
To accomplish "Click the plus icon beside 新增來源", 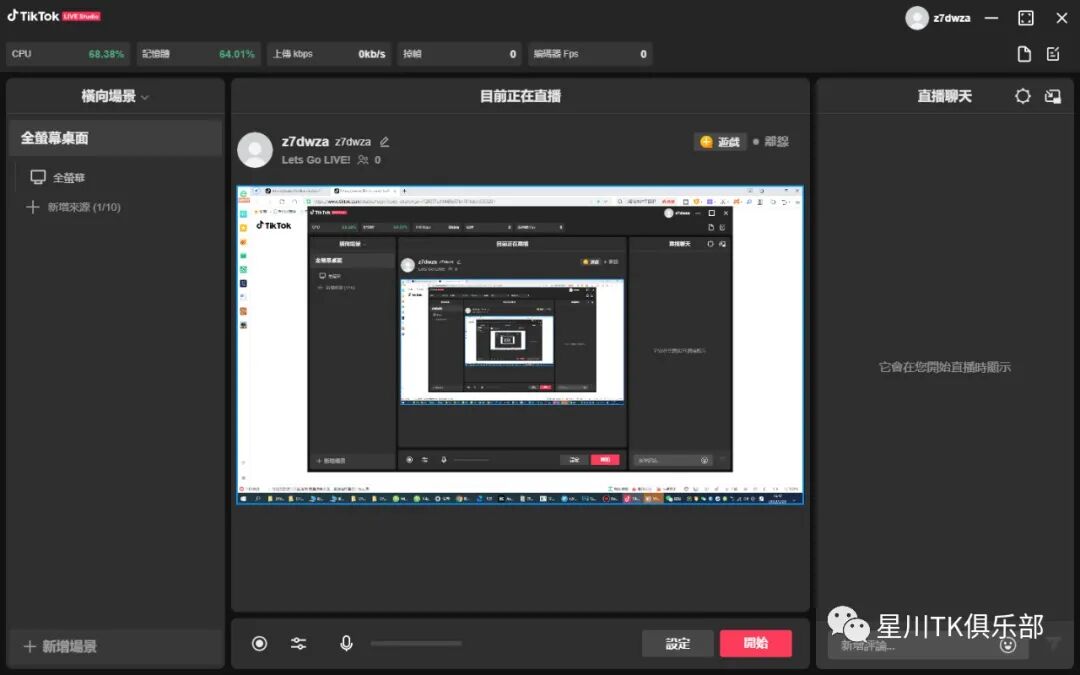I will click(x=32, y=207).
